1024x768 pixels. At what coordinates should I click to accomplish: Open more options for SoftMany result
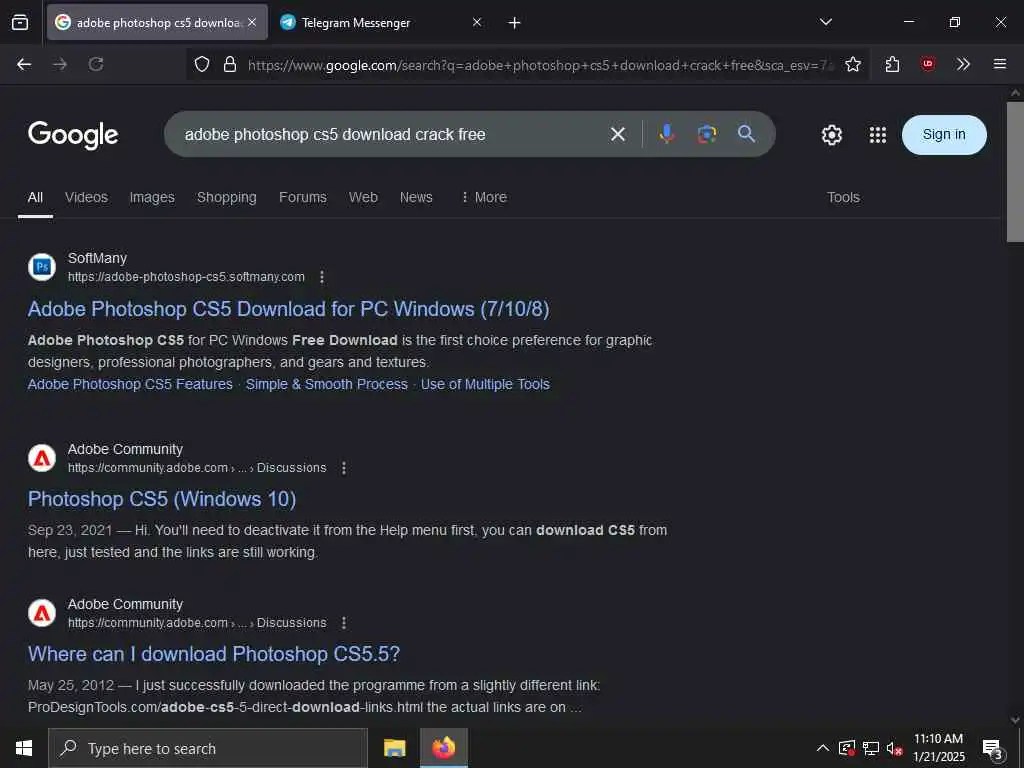tap(322, 277)
